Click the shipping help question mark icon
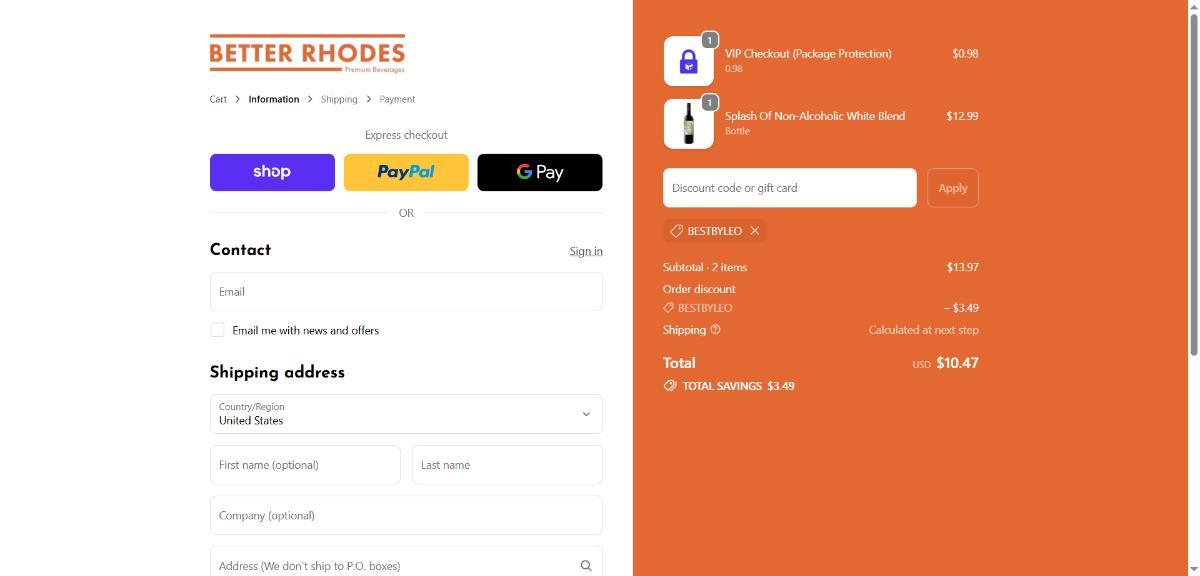1200x576 pixels. point(715,329)
